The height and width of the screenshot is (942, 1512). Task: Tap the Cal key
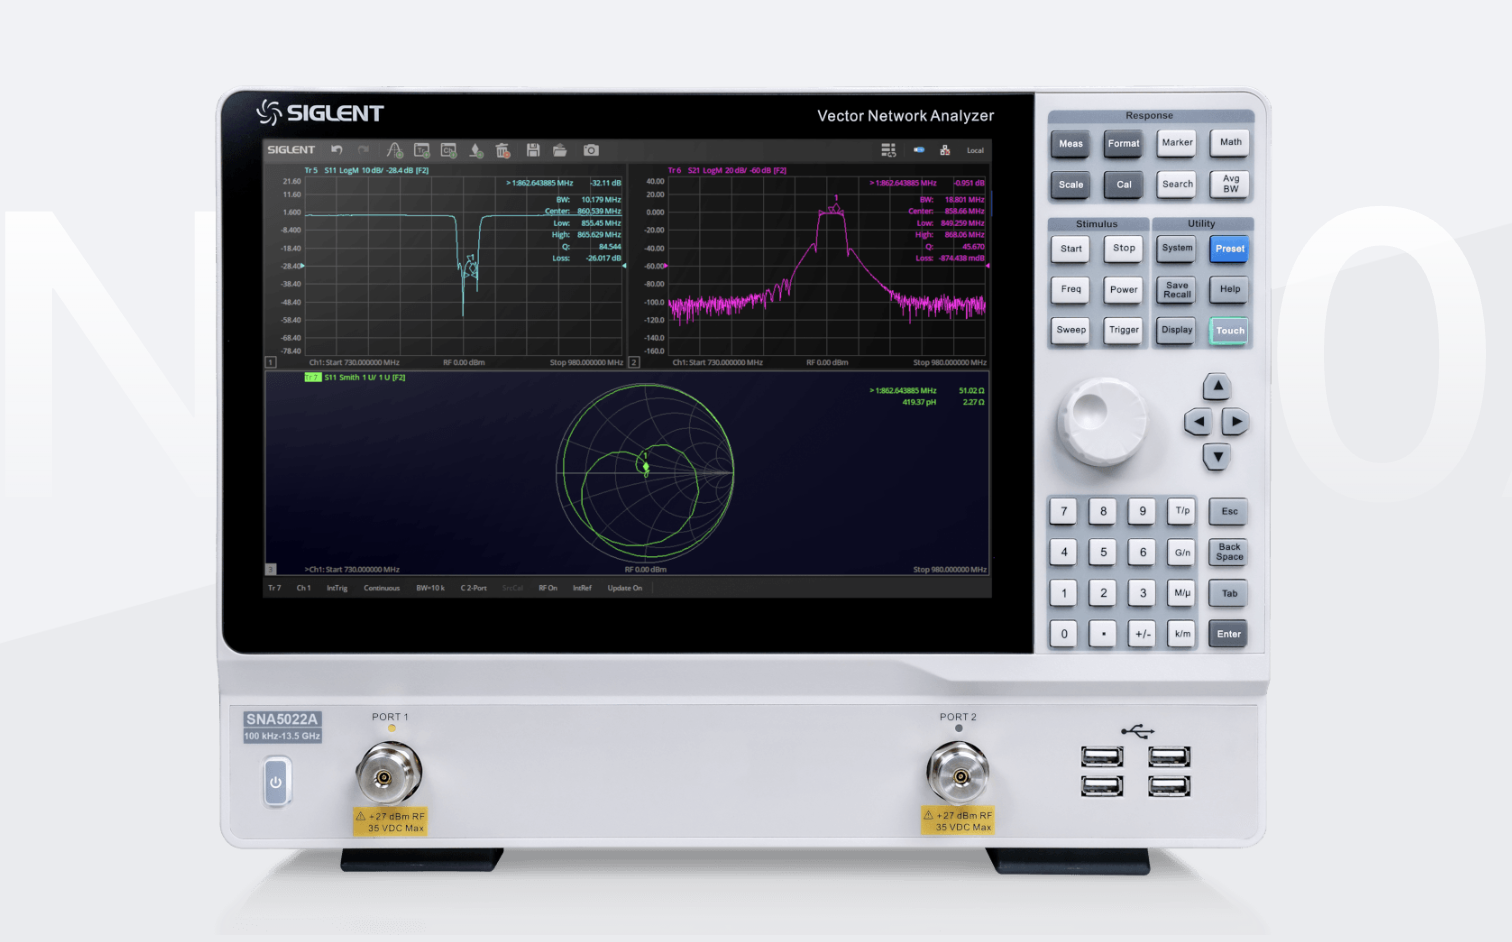pos(1124,185)
